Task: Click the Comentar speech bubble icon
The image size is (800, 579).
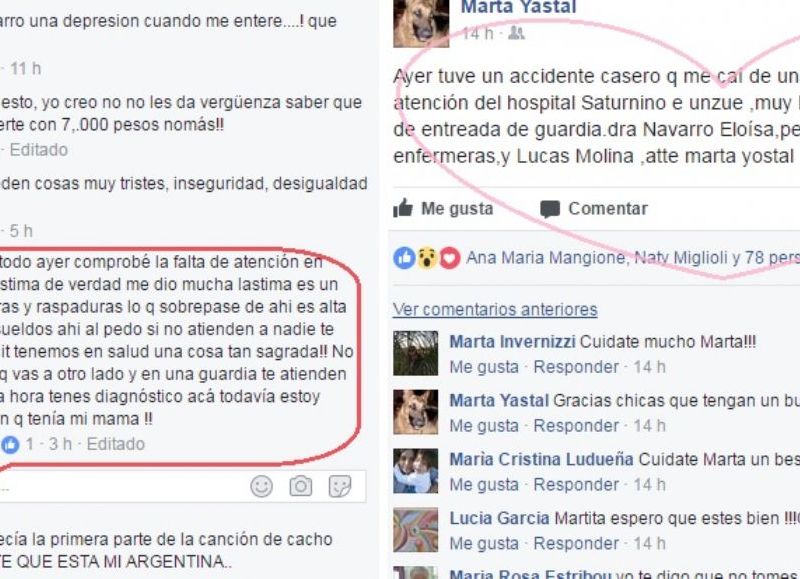Action: click(550, 209)
